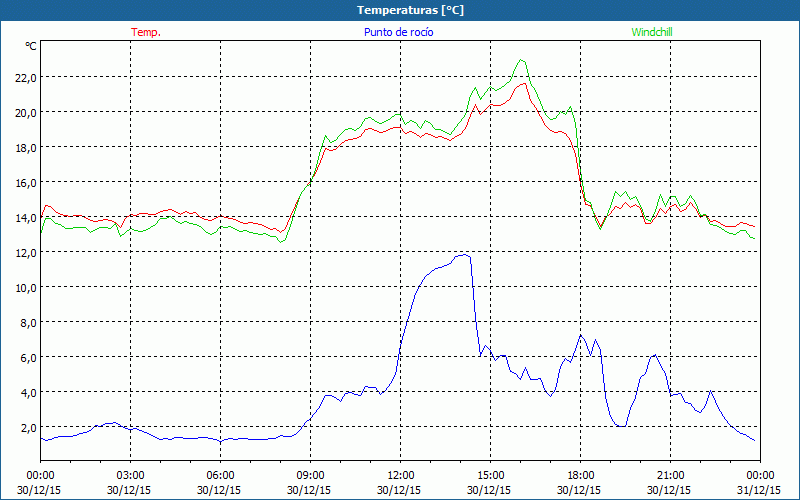800x500 pixels.
Task: Click the 18:00 time label on the x-axis
Action: (581, 476)
